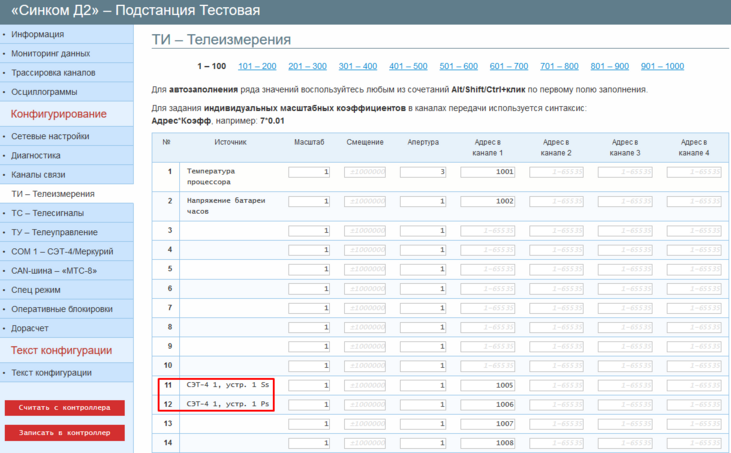The width and height of the screenshot is (731, 453).
Task: Select the source field of row 11
Action: point(230,385)
